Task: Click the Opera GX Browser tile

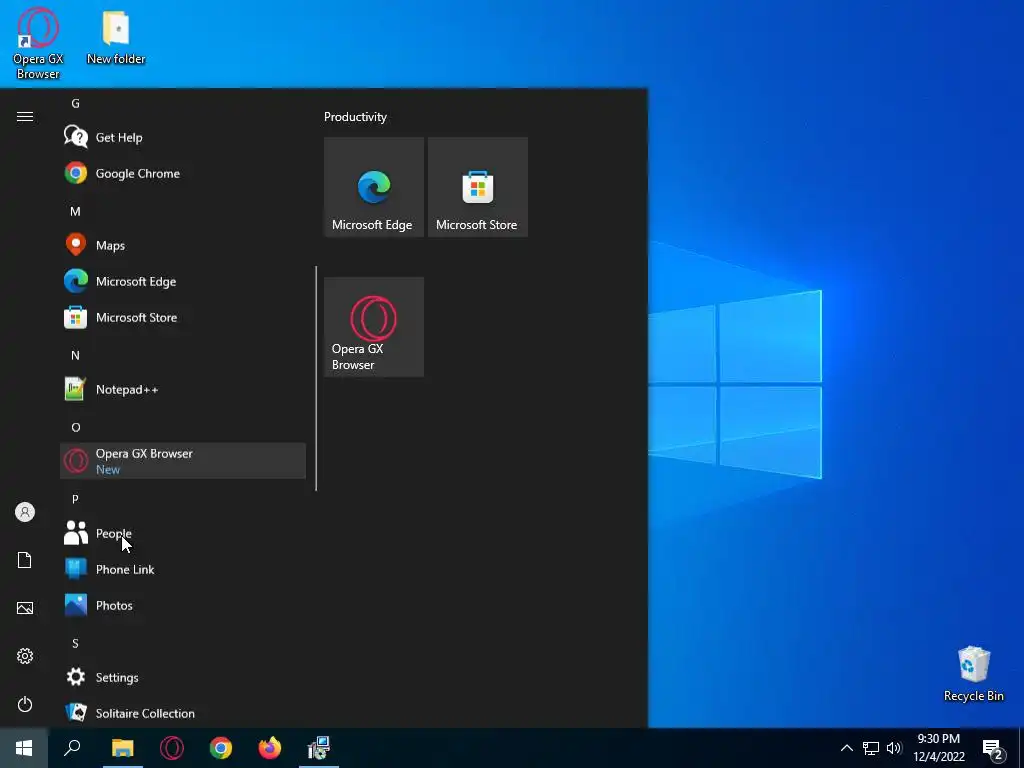Action: [x=374, y=327]
